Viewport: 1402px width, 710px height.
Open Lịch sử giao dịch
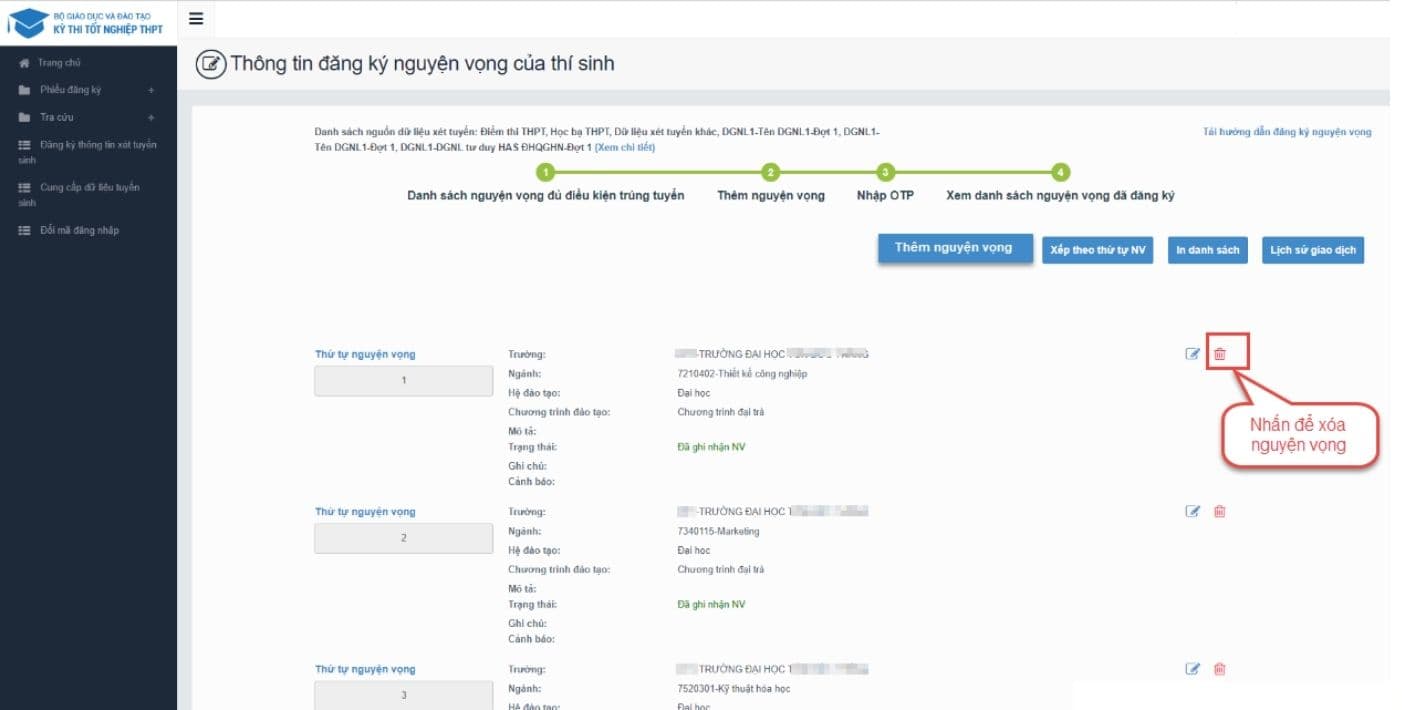coord(1312,250)
